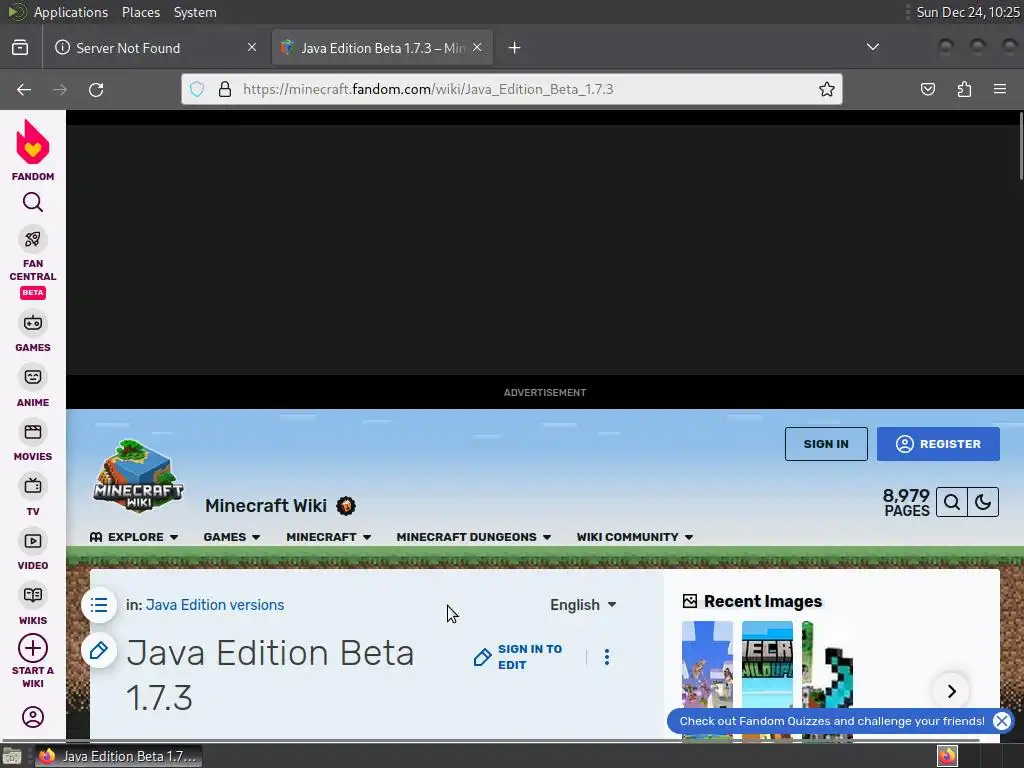Image resolution: width=1024 pixels, height=768 pixels.
Task: Expand the Minecraft dropdown menu
Action: (328, 537)
